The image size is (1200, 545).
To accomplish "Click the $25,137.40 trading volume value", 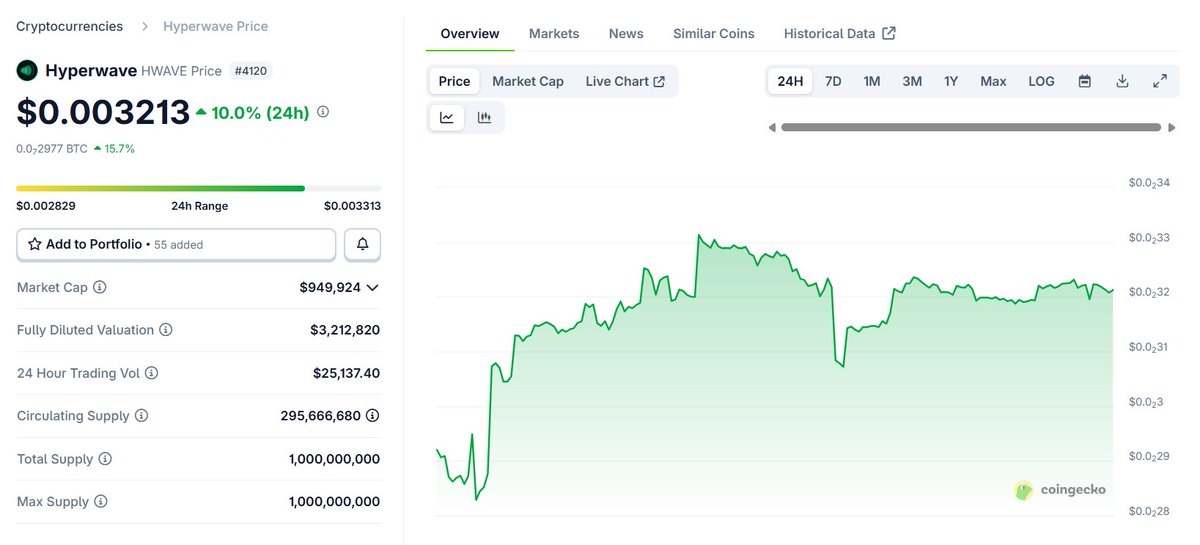I will [346, 373].
